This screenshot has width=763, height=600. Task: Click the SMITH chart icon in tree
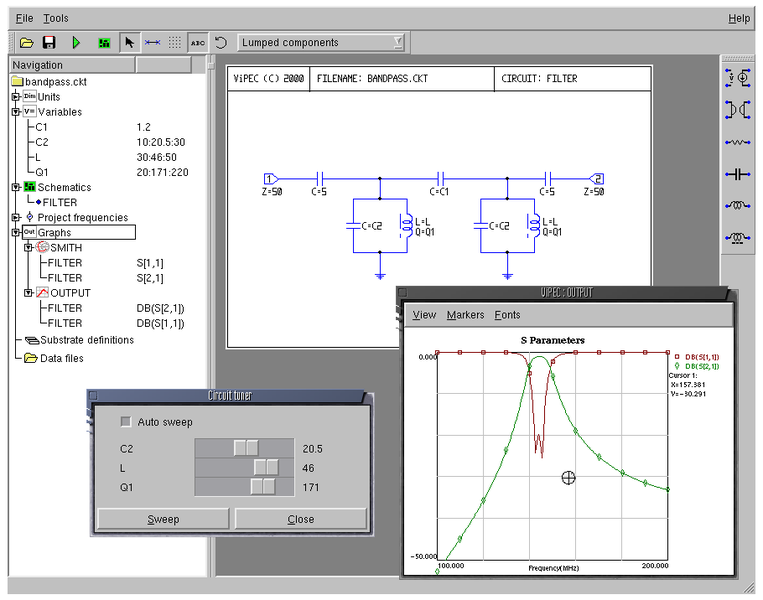43,247
